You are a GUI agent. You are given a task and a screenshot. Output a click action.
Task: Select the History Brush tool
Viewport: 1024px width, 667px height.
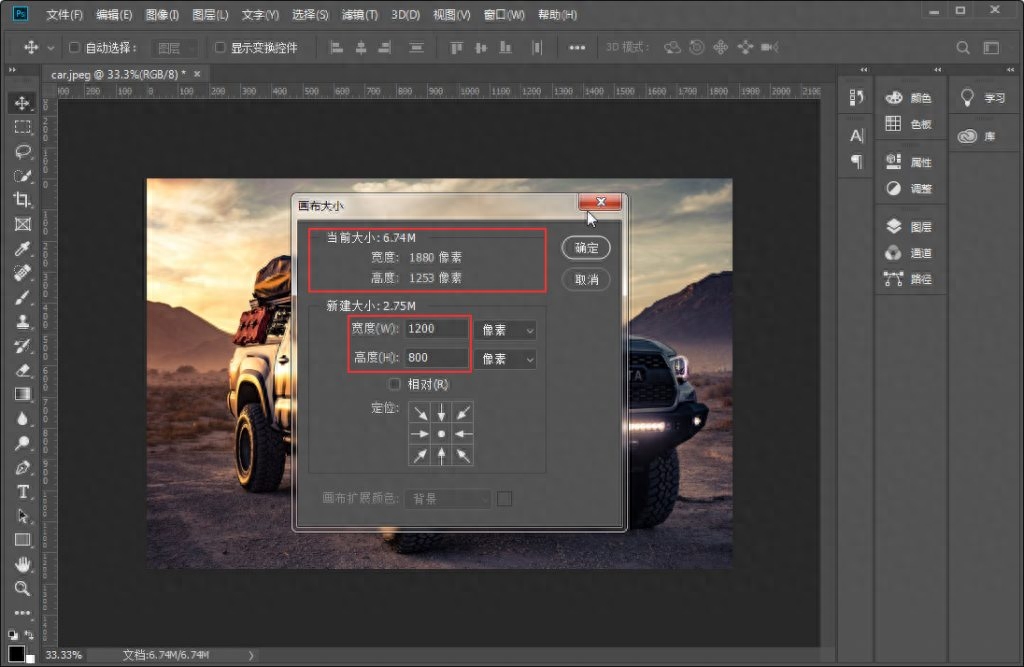22,346
